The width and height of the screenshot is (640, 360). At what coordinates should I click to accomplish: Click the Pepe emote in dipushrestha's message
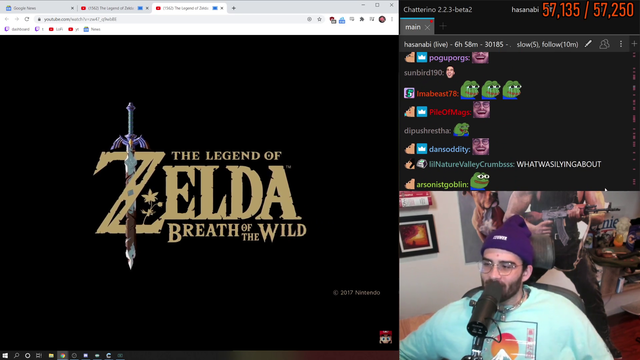point(462,129)
